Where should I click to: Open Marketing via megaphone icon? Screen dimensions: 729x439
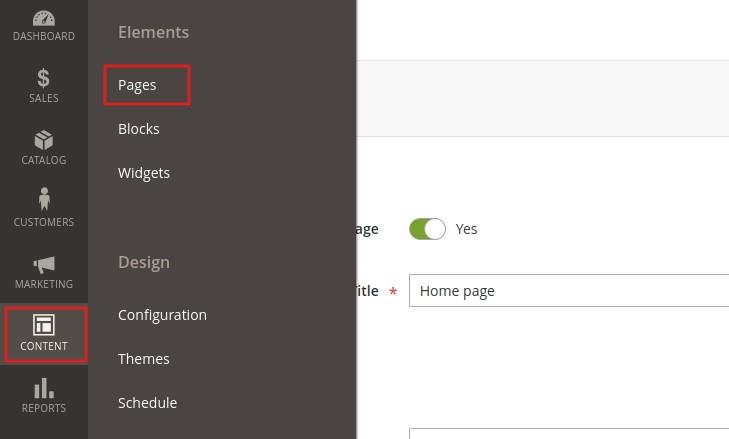click(x=43, y=264)
